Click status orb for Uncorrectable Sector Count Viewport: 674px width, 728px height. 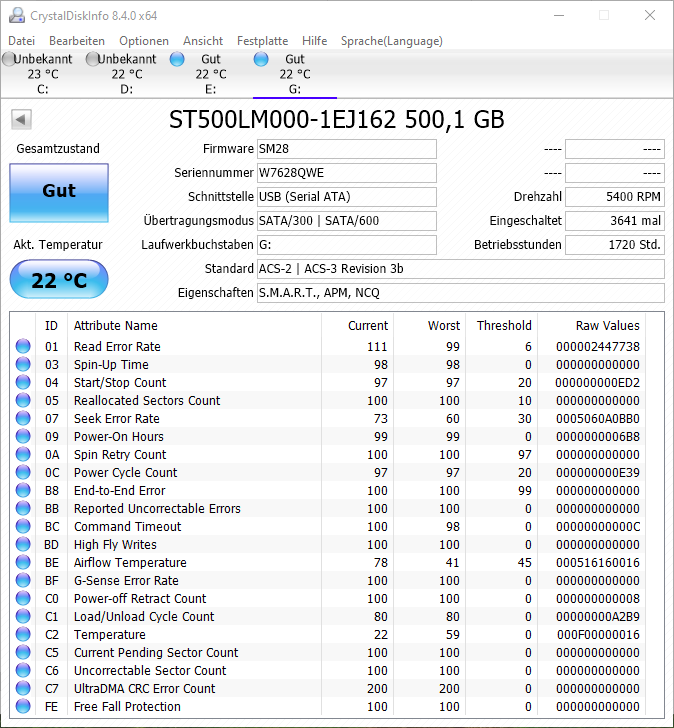click(23, 670)
